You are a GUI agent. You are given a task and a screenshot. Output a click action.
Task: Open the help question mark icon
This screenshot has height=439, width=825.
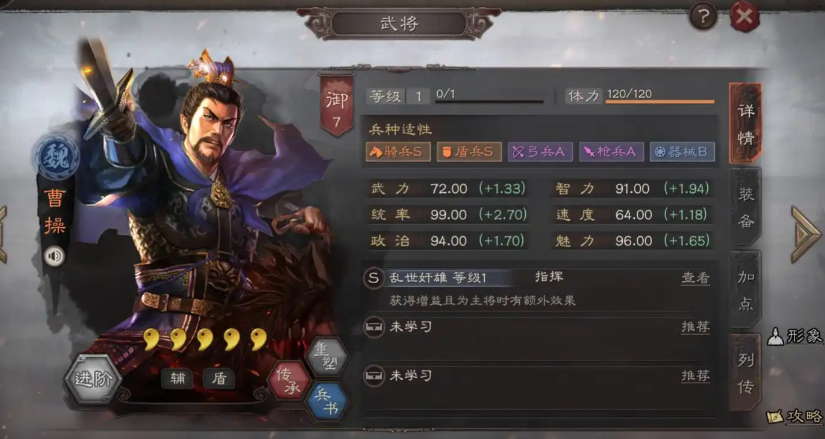tap(703, 17)
